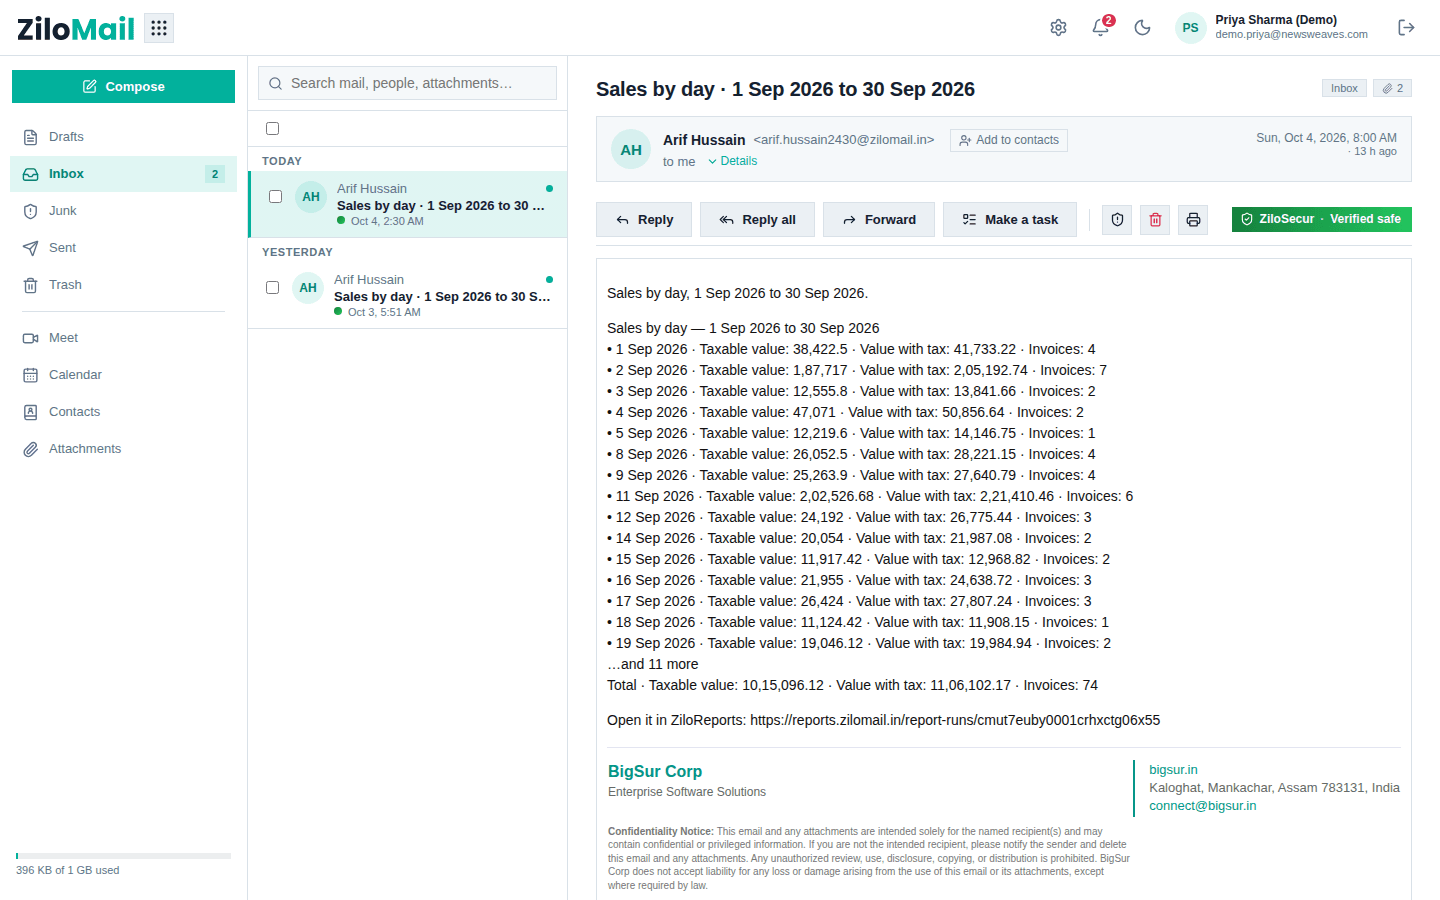Click the log out icon
Image resolution: width=1440 pixels, height=900 pixels.
tap(1406, 28)
